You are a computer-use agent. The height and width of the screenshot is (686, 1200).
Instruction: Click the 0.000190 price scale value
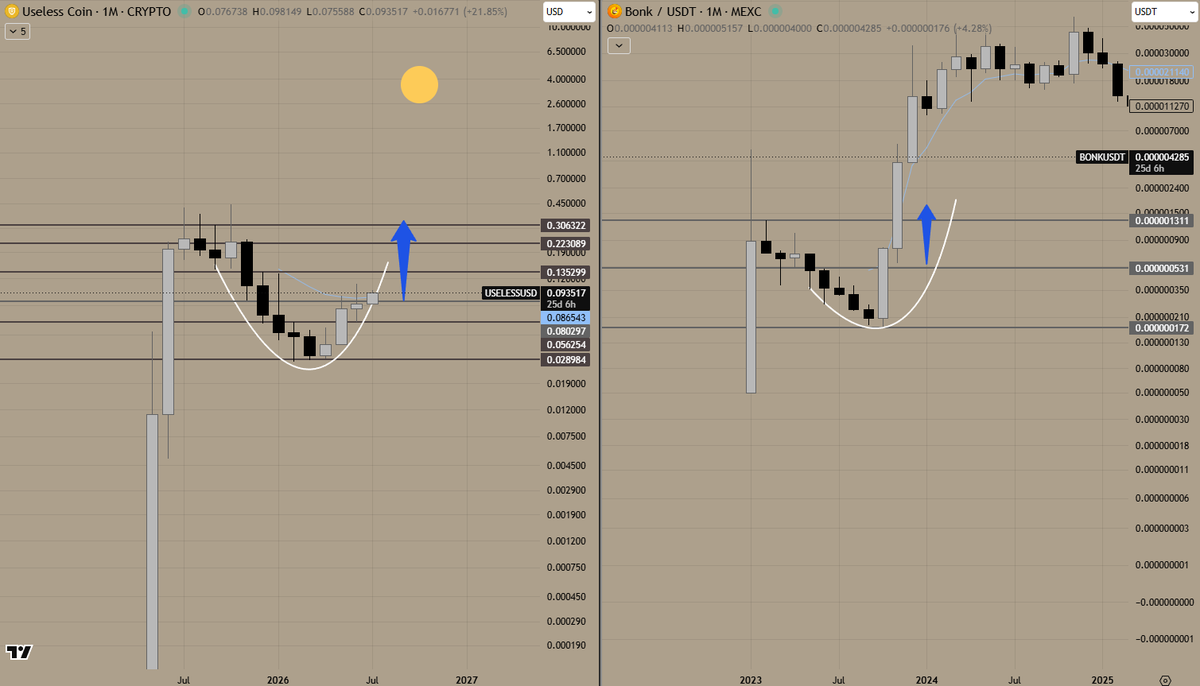pos(566,645)
